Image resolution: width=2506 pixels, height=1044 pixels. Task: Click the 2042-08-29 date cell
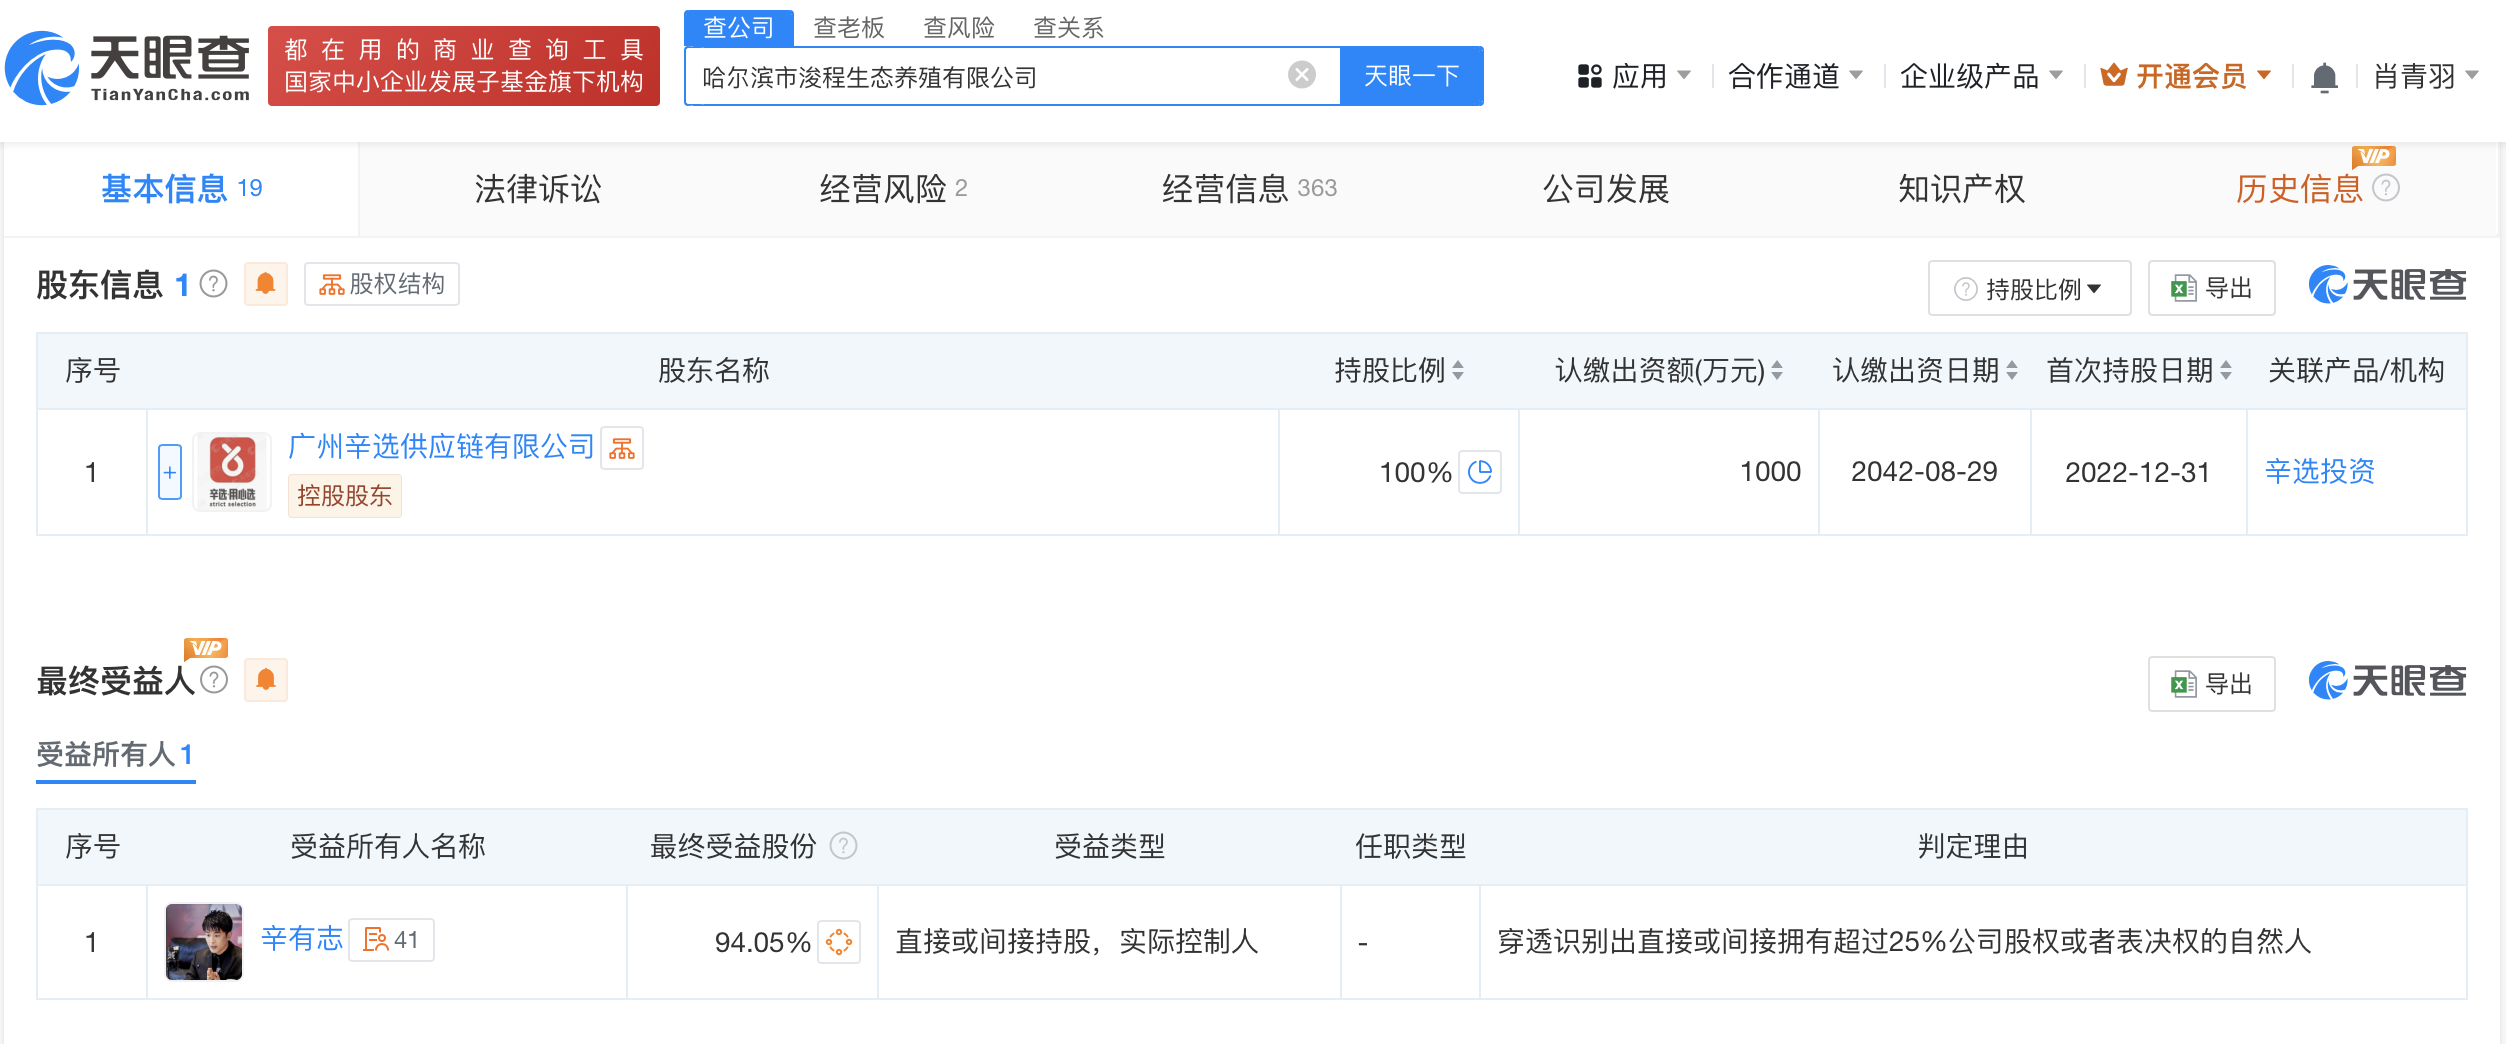pos(1924,472)
